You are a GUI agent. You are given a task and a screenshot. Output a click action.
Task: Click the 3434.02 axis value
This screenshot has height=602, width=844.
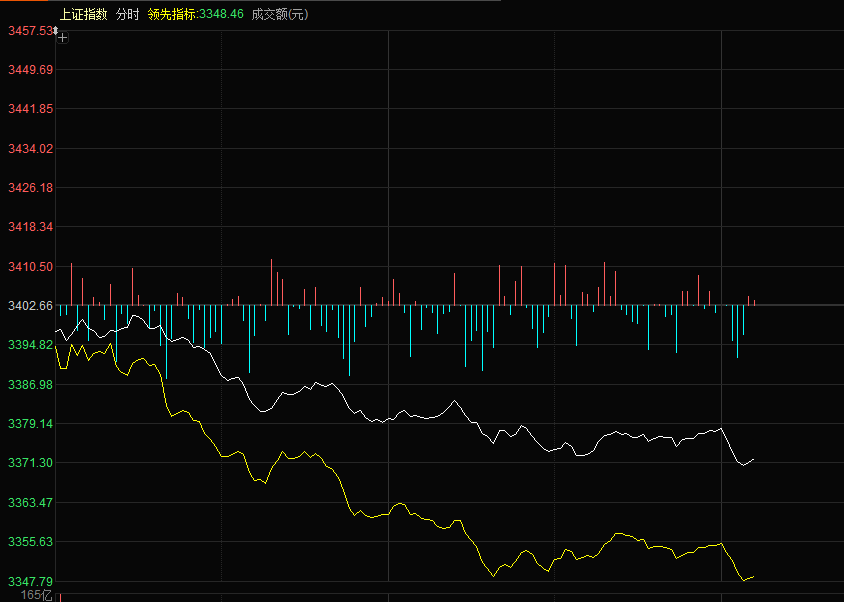click(31, 149)
